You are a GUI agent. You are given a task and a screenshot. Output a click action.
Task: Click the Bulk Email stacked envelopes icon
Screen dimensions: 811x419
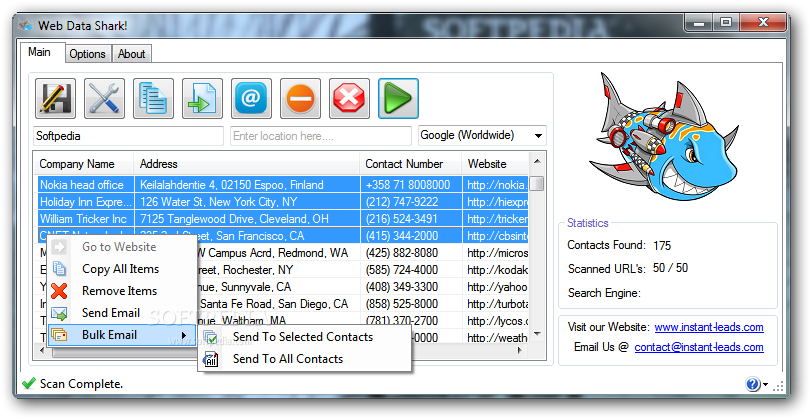pos(59,335)
